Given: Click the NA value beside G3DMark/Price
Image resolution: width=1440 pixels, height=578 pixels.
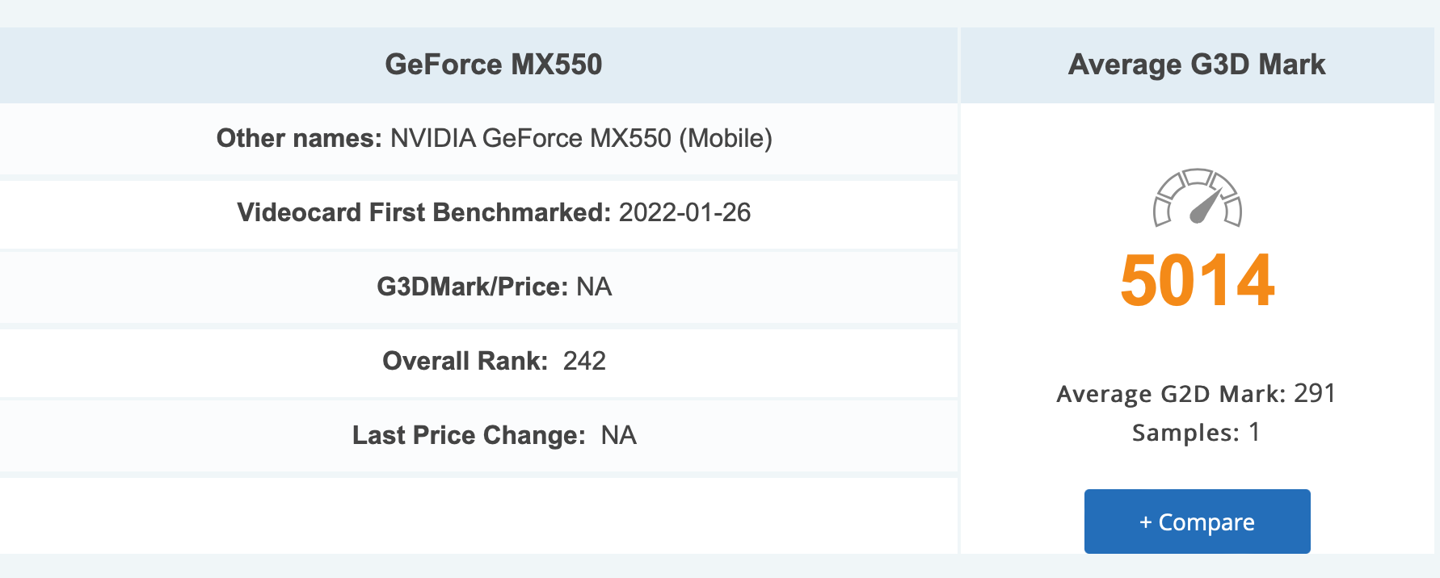Looking at the screenshot, I should [x=594, y=287].
